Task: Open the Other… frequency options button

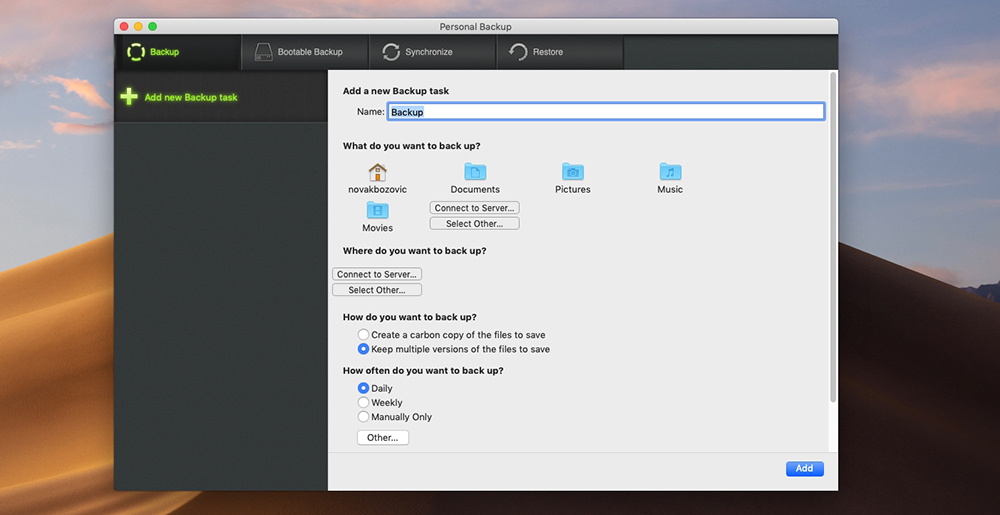Action: [x=383, y=438]
